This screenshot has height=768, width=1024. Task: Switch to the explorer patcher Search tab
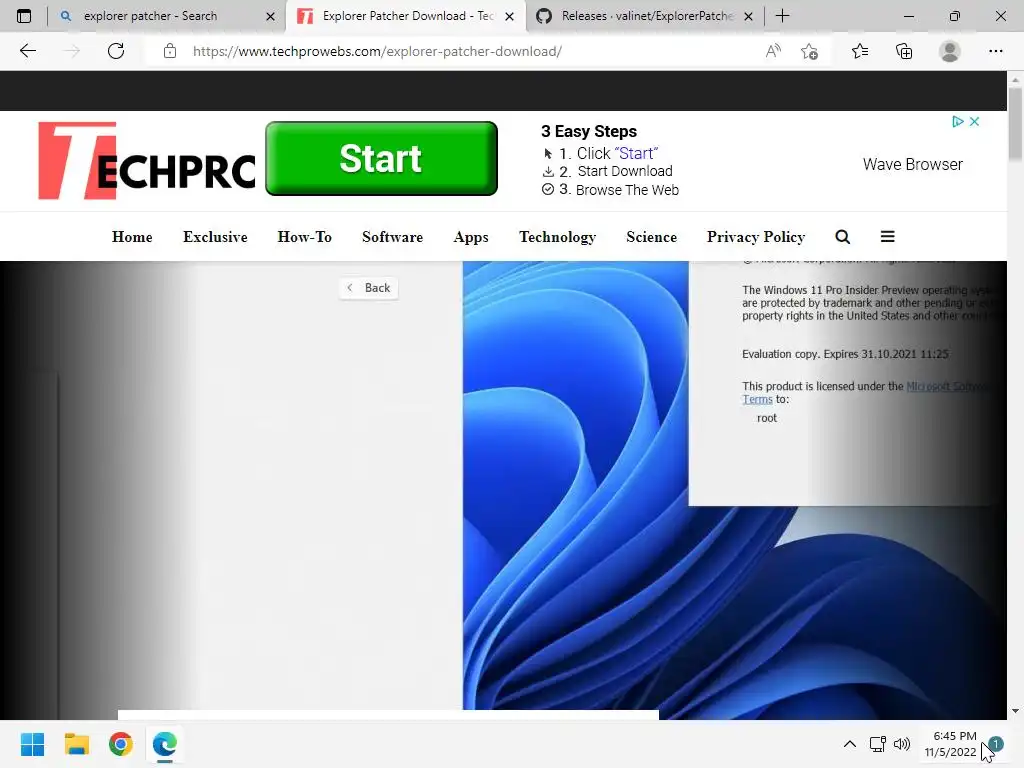point(167,16)
